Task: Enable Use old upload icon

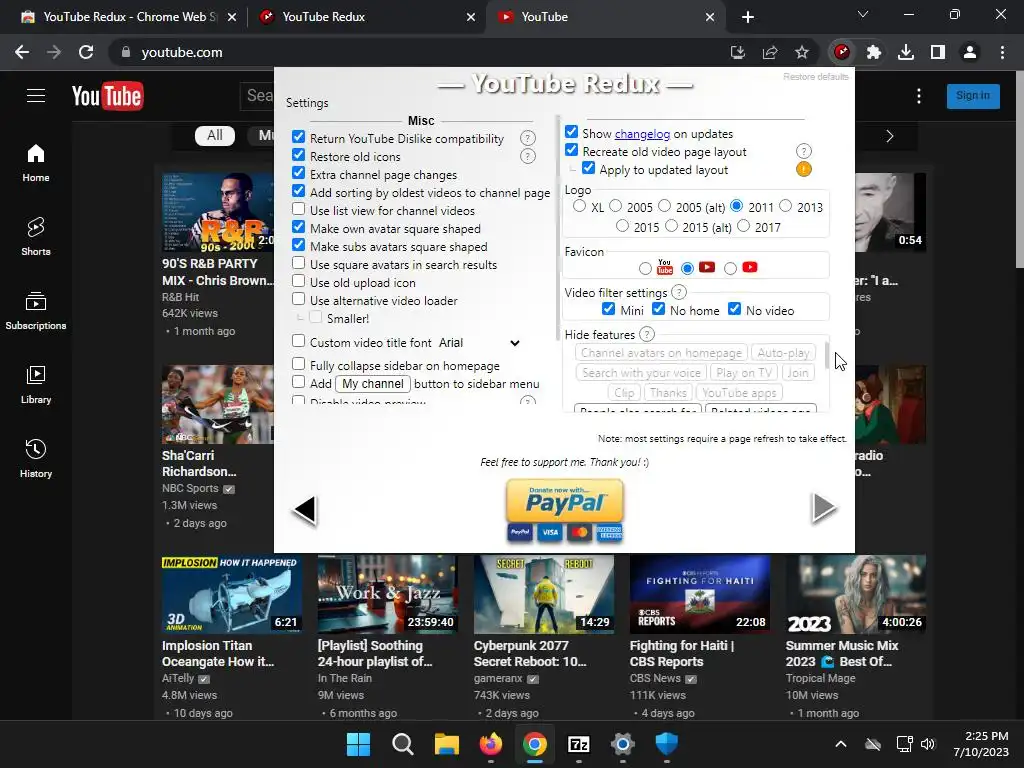Action: (298, 281)
